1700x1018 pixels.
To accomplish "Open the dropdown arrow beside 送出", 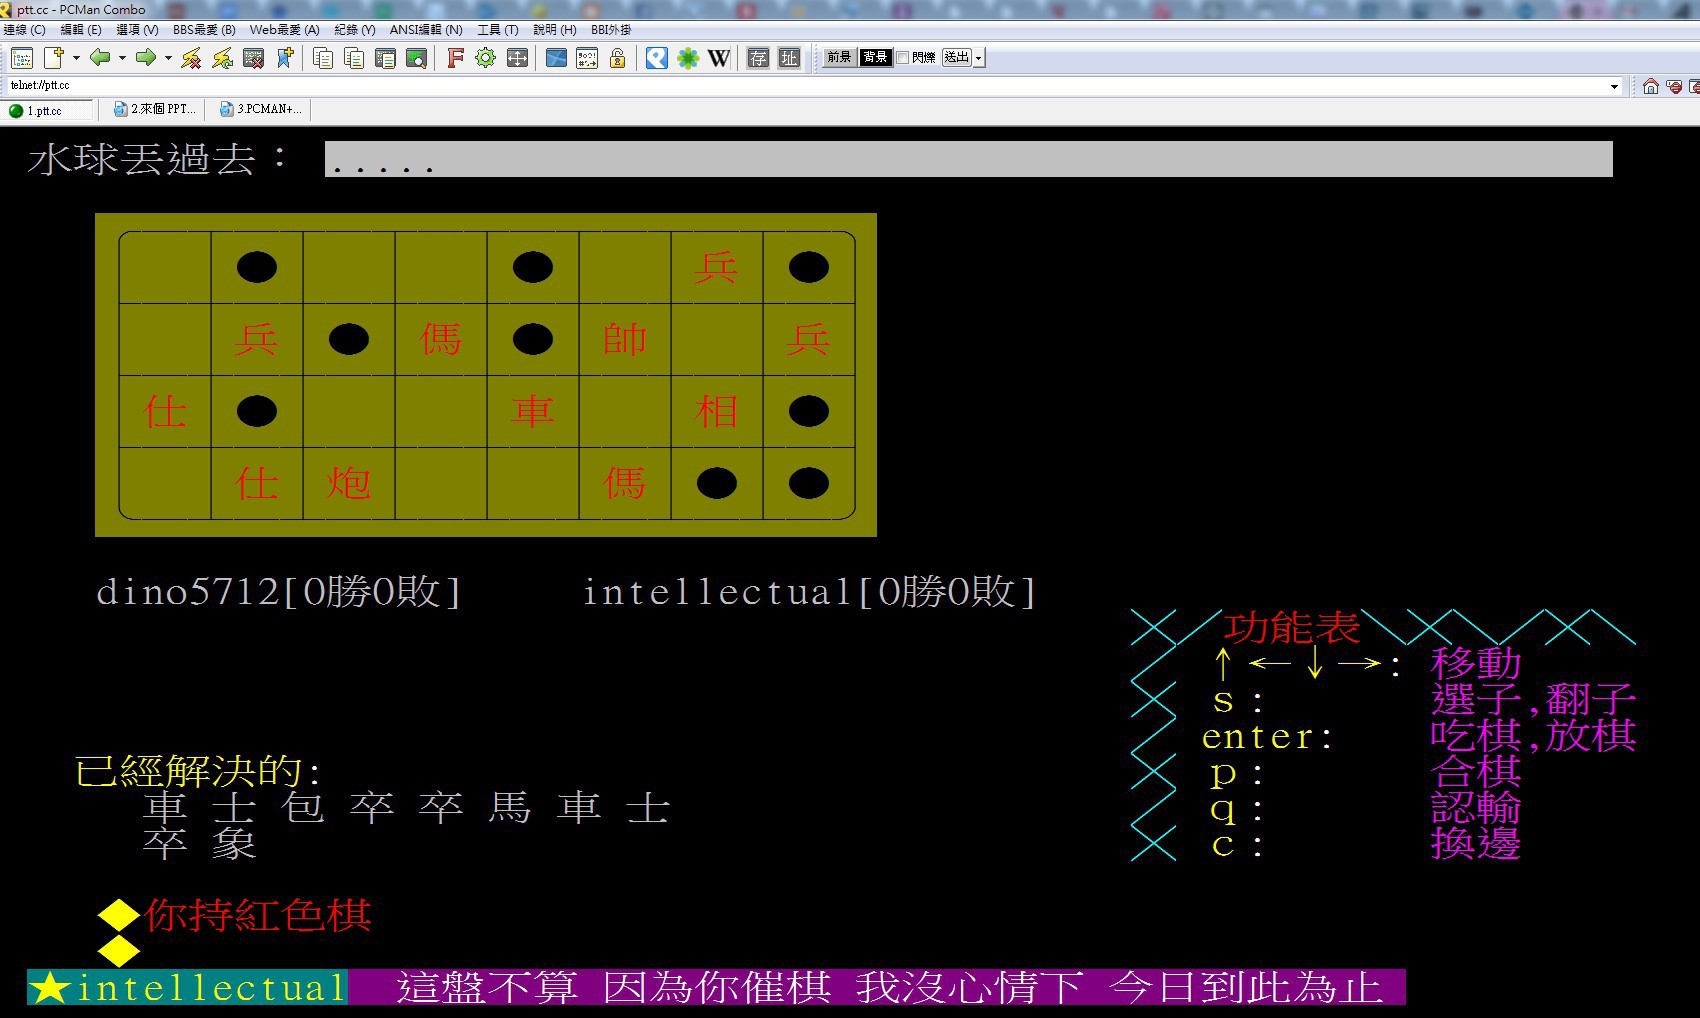I will (979, 58).
